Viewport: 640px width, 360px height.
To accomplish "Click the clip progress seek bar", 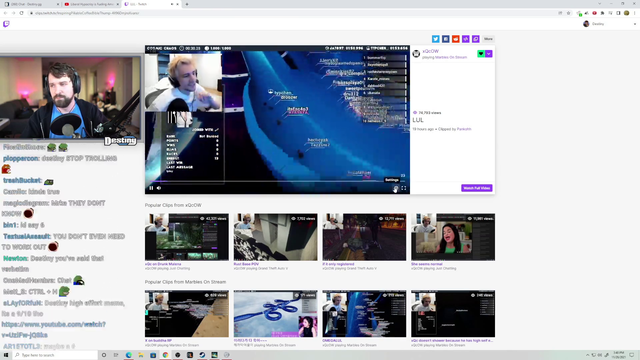I will [277, 181].
